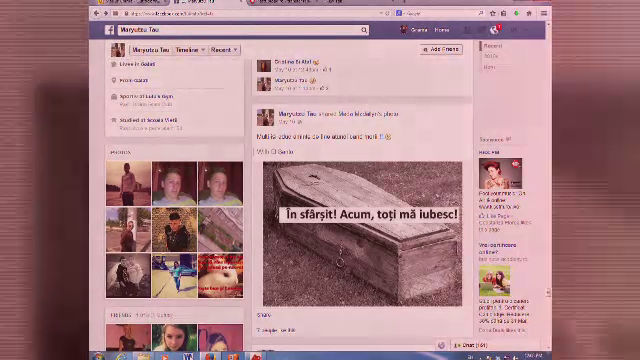640x360 pixels.
Task: Click the PHOTOS section heading
Action: tap(120, 152)
